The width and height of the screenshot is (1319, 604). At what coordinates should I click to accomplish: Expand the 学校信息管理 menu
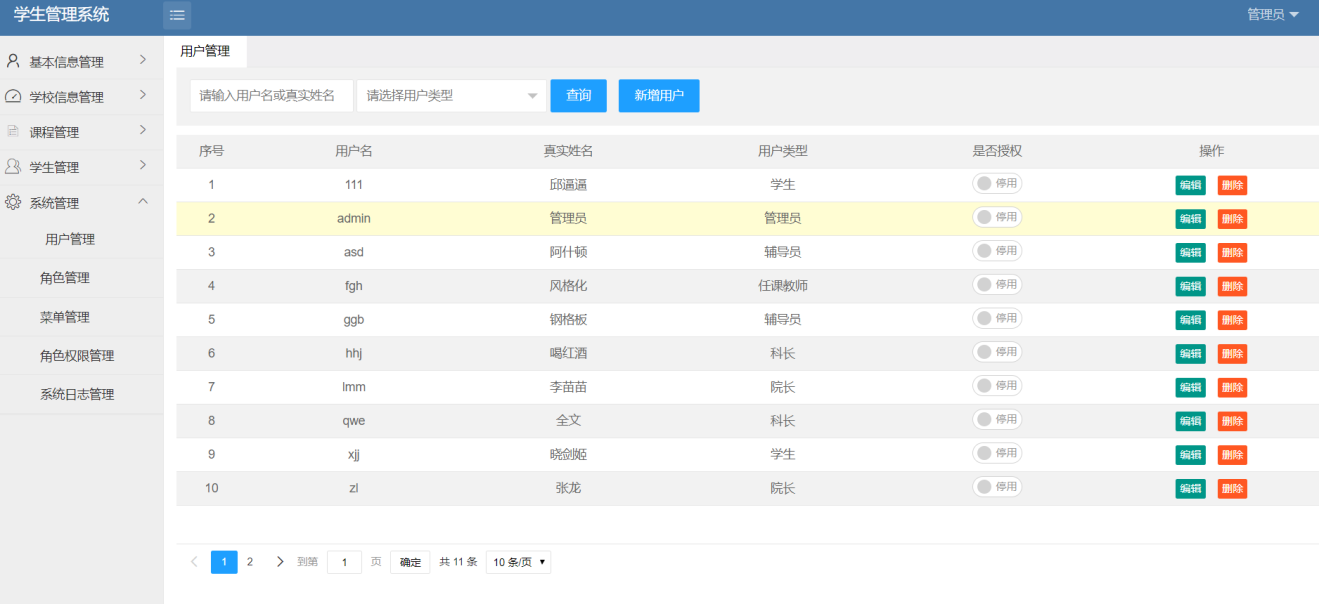coord(82,97)
